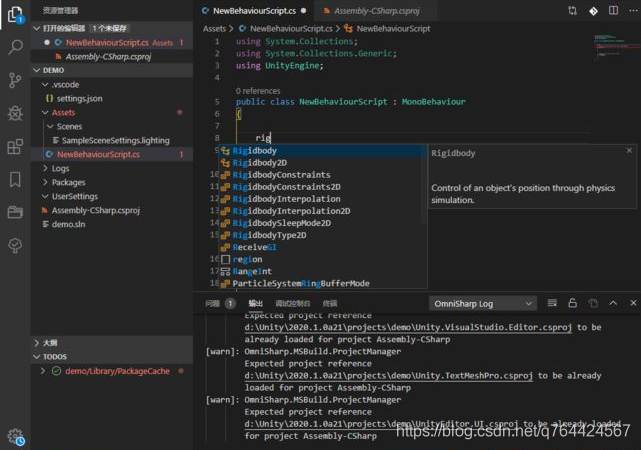The image size is (641, 450).
Task: Clear the output panel log
Action: (x=552, y=303)
